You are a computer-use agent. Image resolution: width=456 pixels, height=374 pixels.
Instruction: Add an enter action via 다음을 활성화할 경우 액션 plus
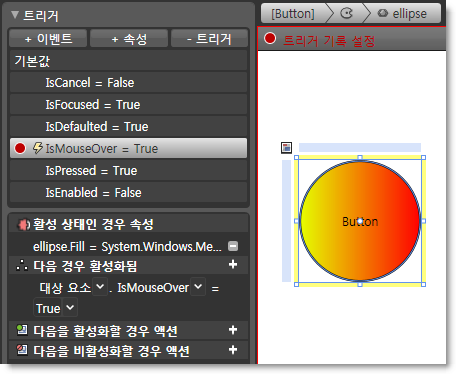tap(233, 330)
